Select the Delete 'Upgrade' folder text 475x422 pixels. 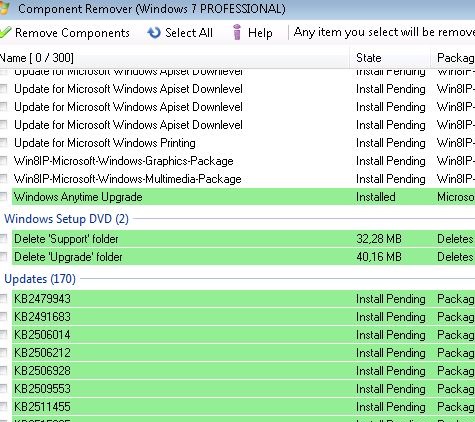(68, 257)
